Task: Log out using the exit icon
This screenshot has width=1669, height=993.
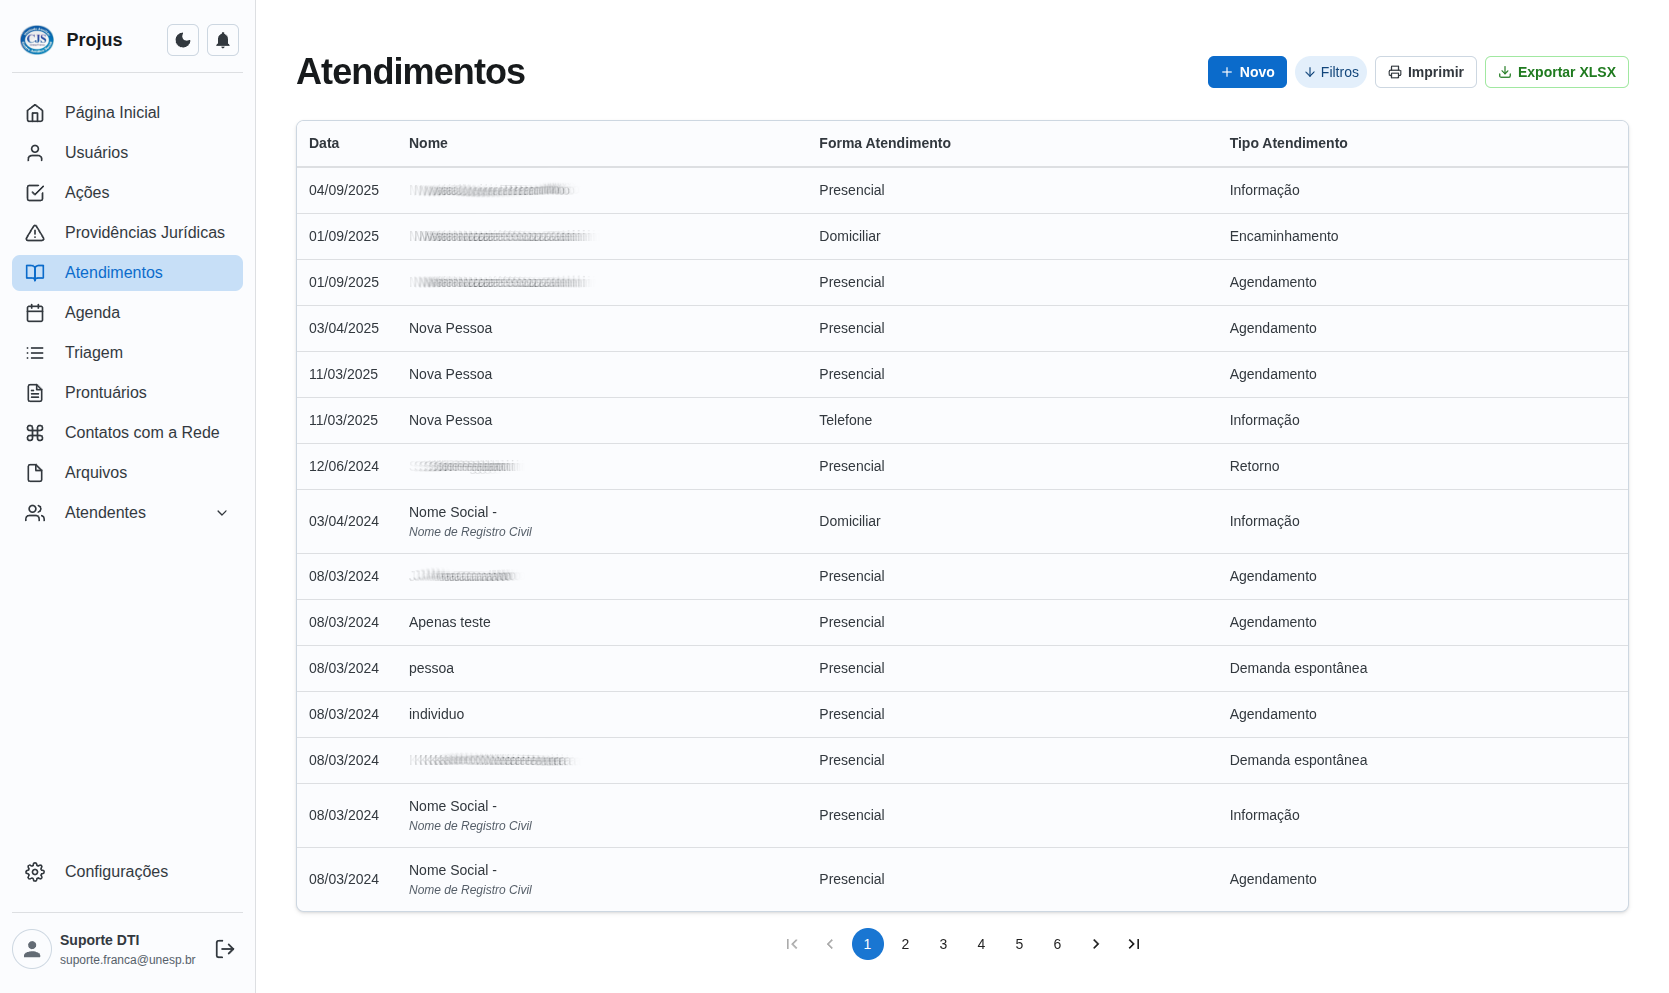Action: (x=225, y=949)
